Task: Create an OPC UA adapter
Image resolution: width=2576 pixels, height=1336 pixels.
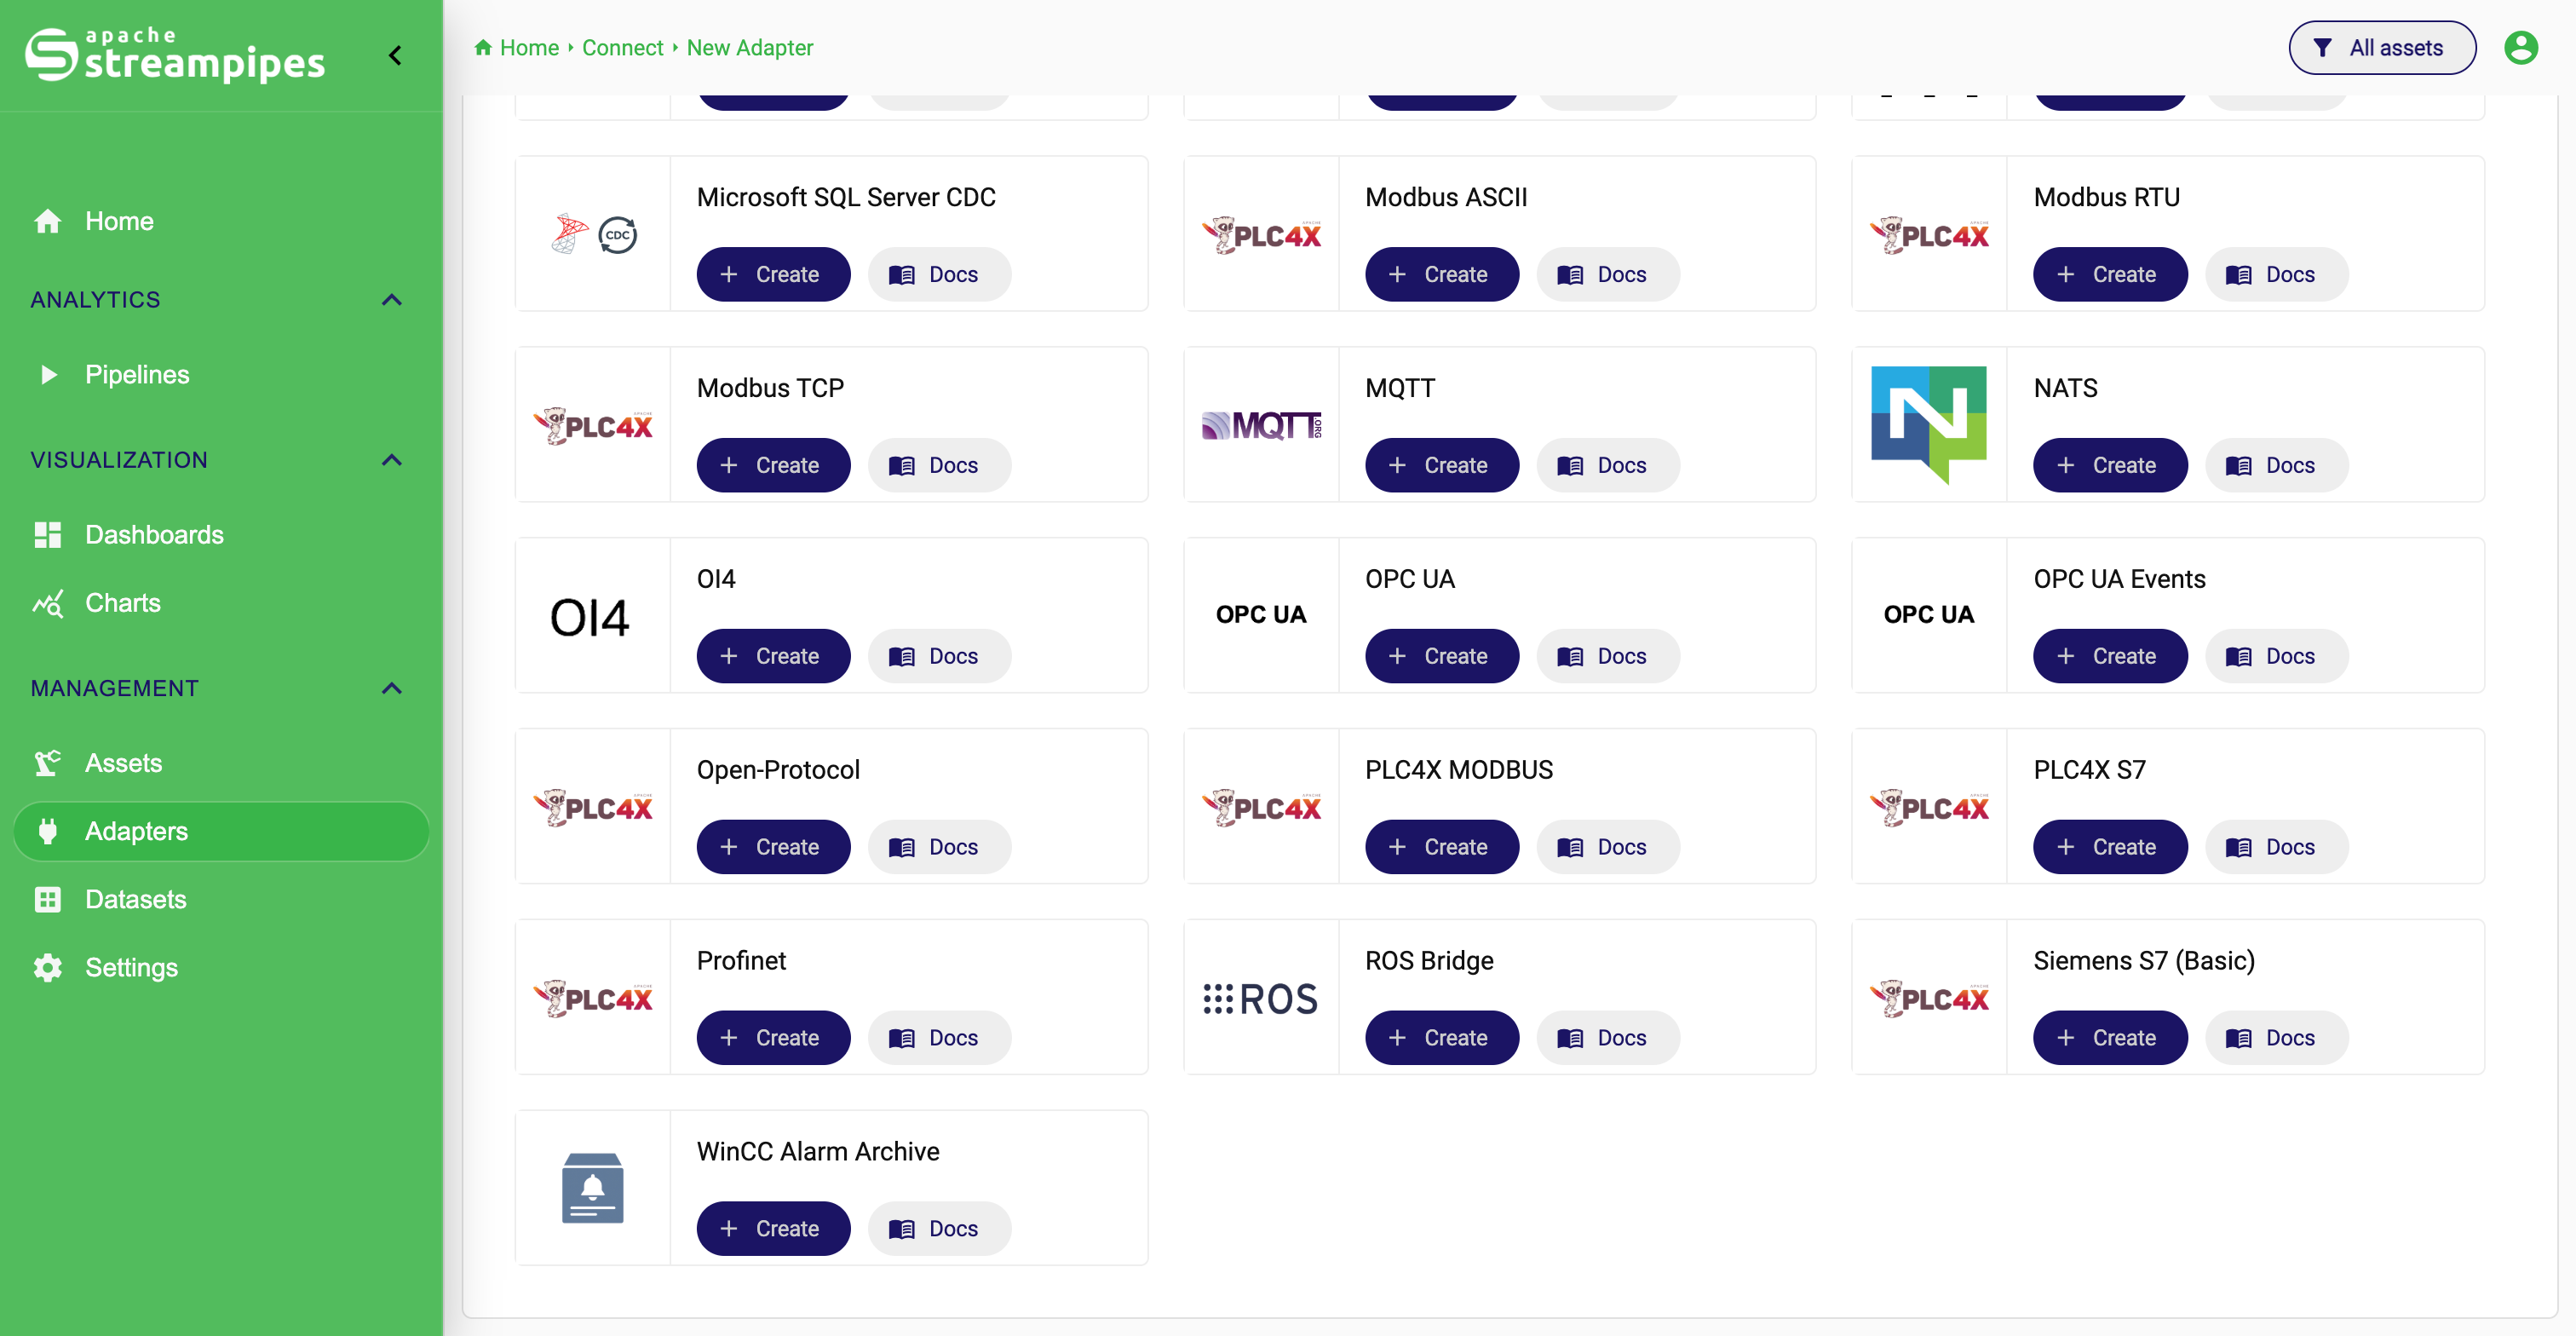Action: coord(1441,656)
